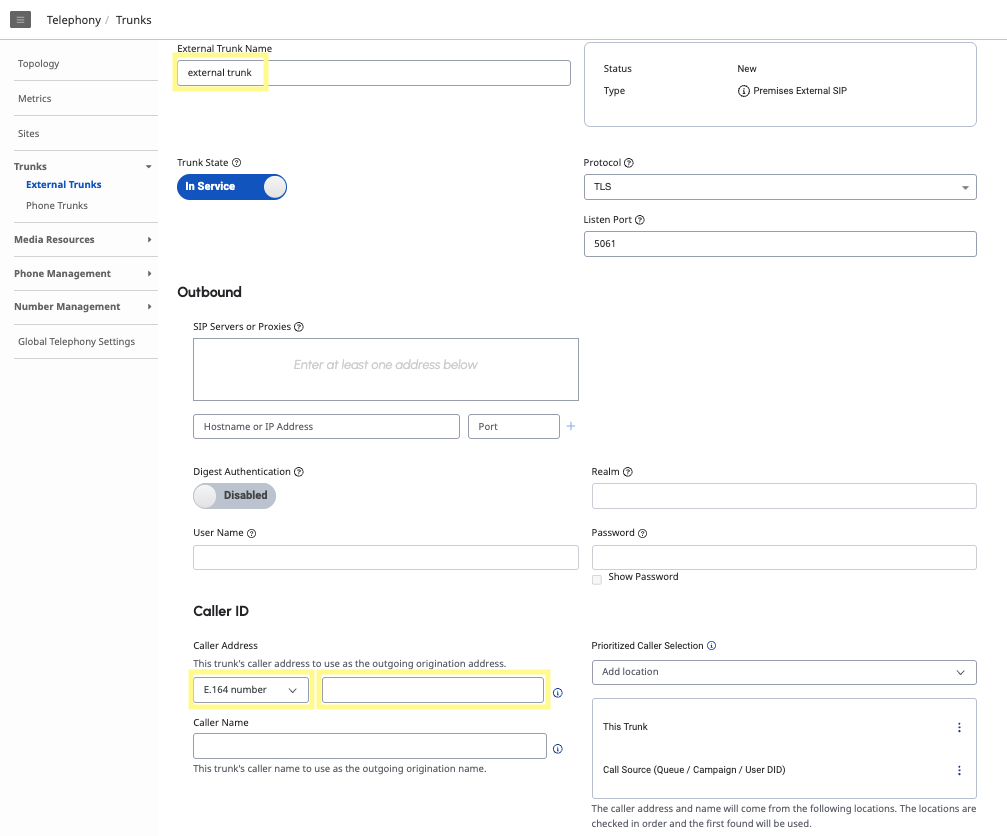
Task: Open the Protocol TLS dropdown
Action: tap(779, 187)
